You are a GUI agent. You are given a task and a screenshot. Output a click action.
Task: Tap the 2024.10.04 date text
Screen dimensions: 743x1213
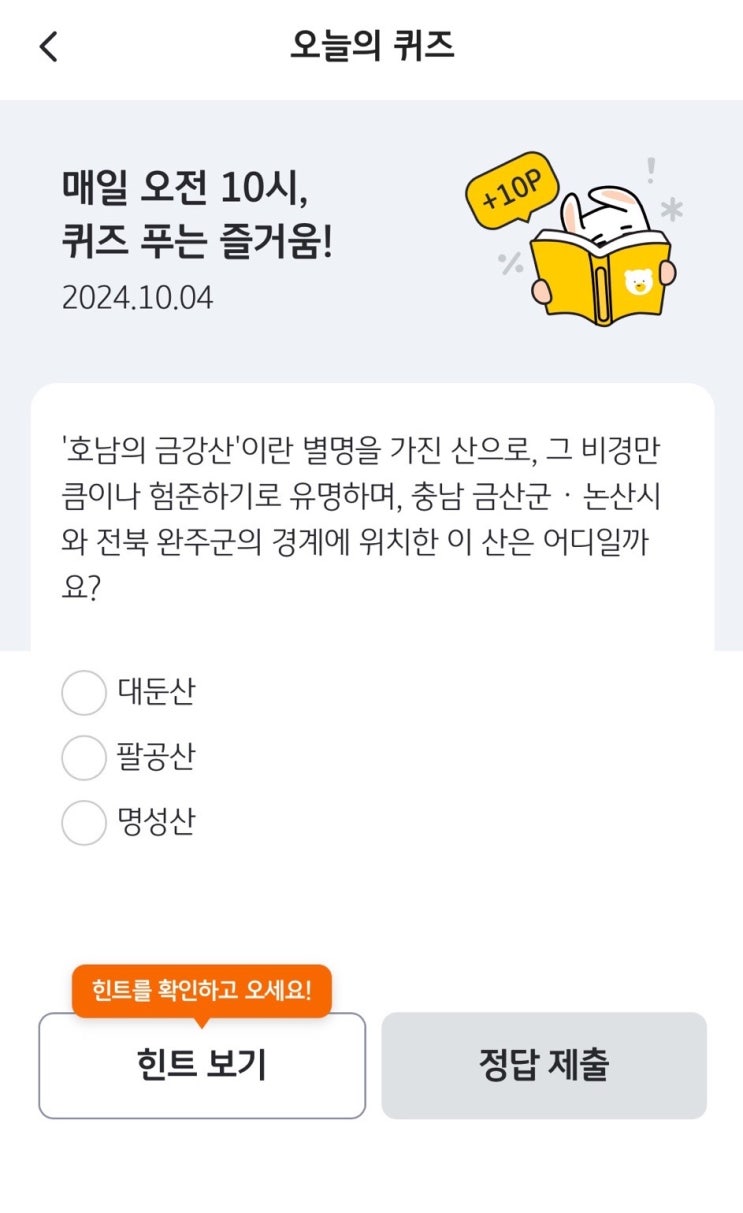click(137, 298)
